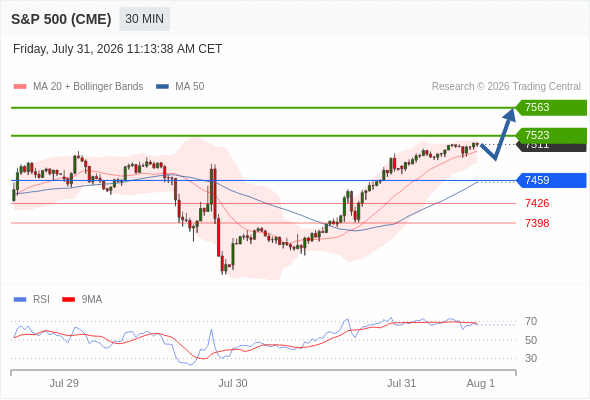This screenshot has width=590, height=400.
Task: Click the 'Research © 2026 Trading Central' text
Action: pyautogui.click(x=506, y=87)
